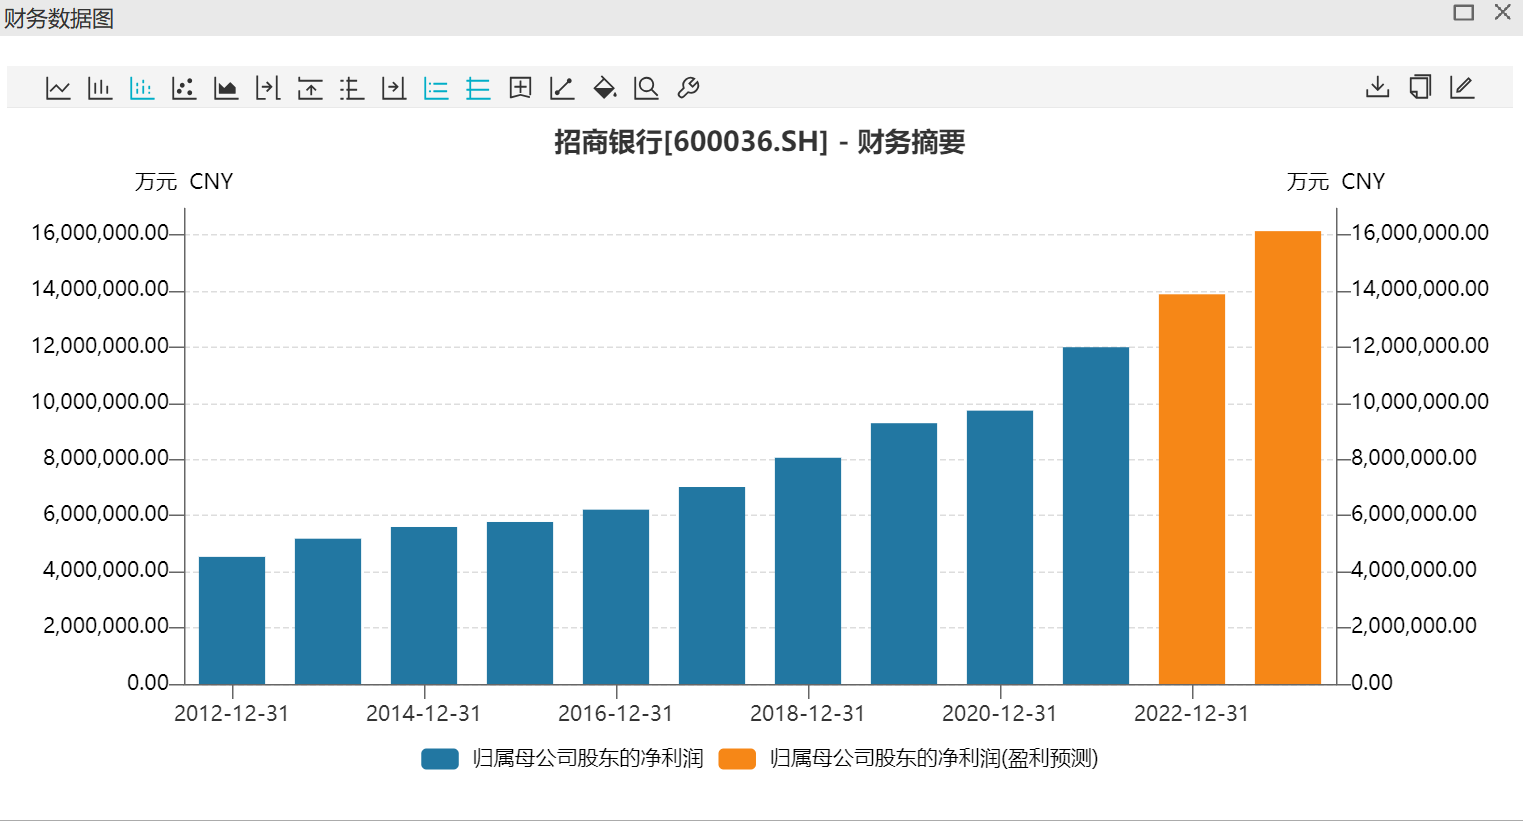This screenshot has height=821, width=1523.
Task: Select the 2012-12-31 blue bar
Action: coord(232,620)
